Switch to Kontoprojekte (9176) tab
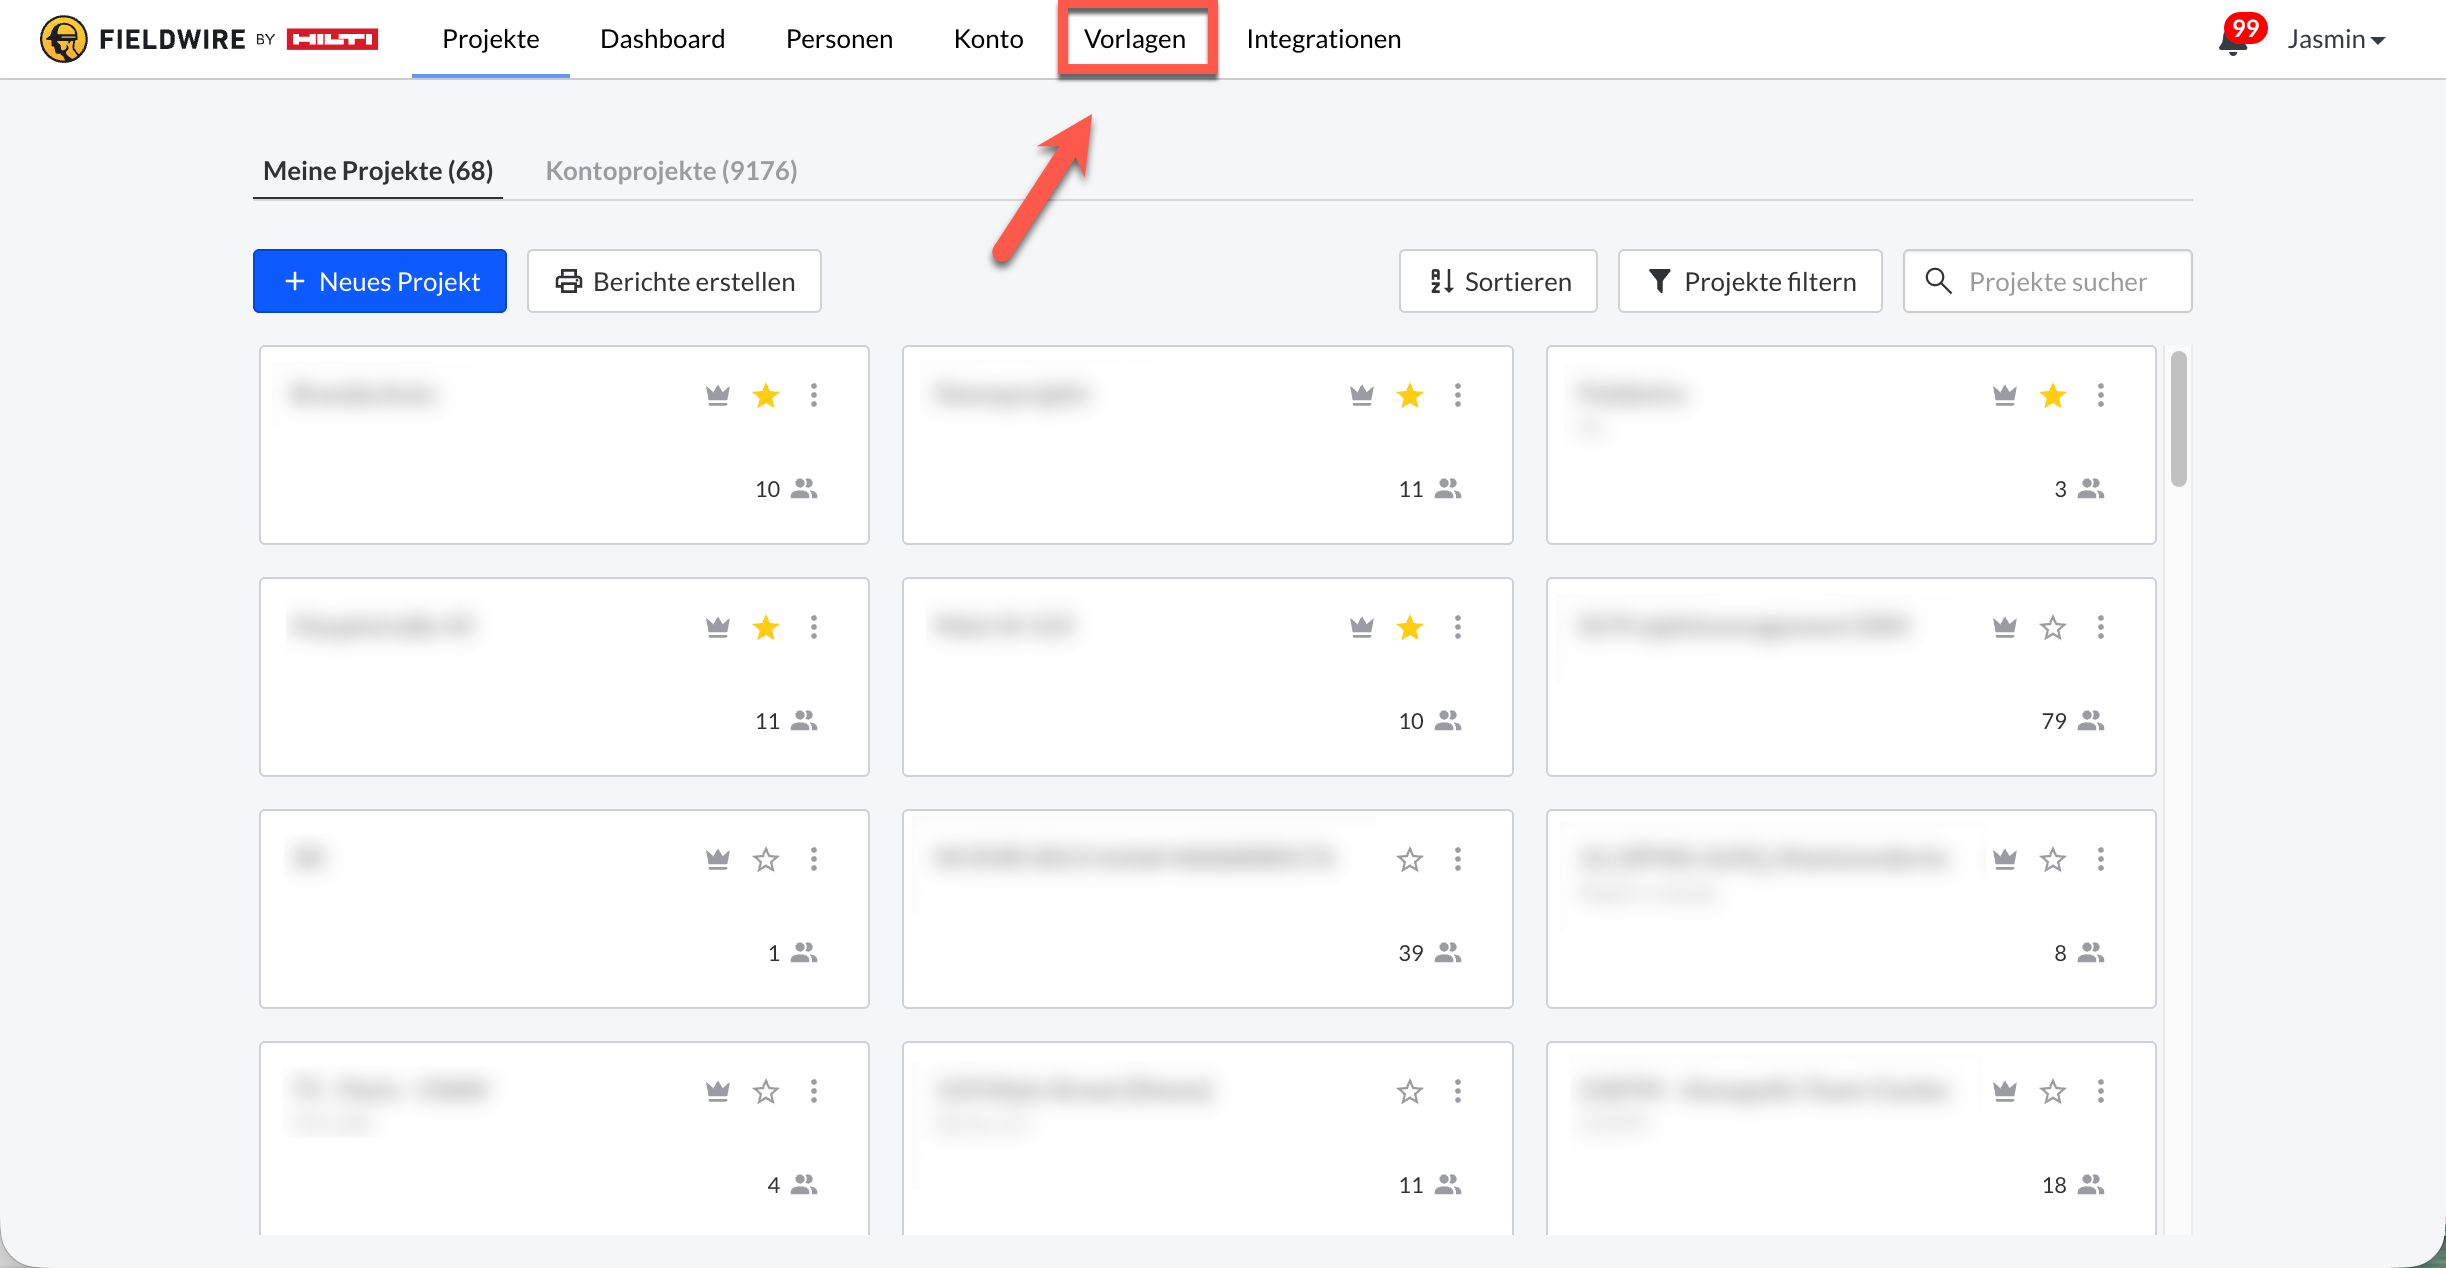The width and height of the screenshot is (2446, 1268). click(x=671, y=170)
